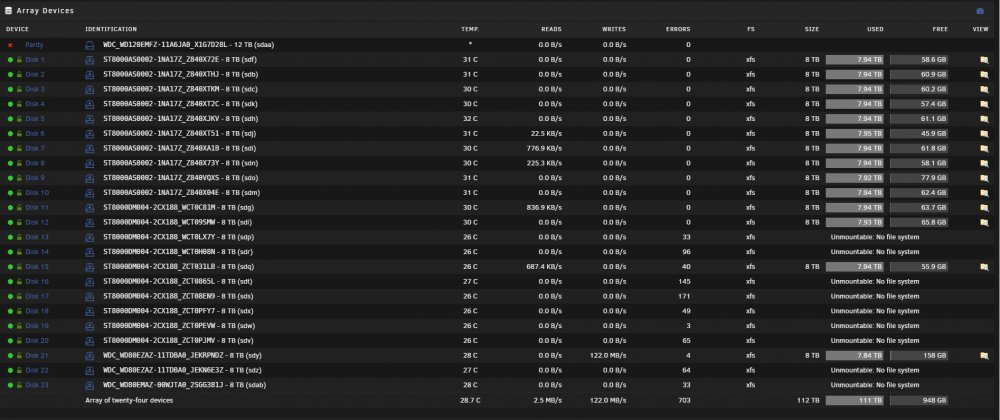Click the IDENTIFICATION column header
The image size is (1000, 420).
(111, 29)
